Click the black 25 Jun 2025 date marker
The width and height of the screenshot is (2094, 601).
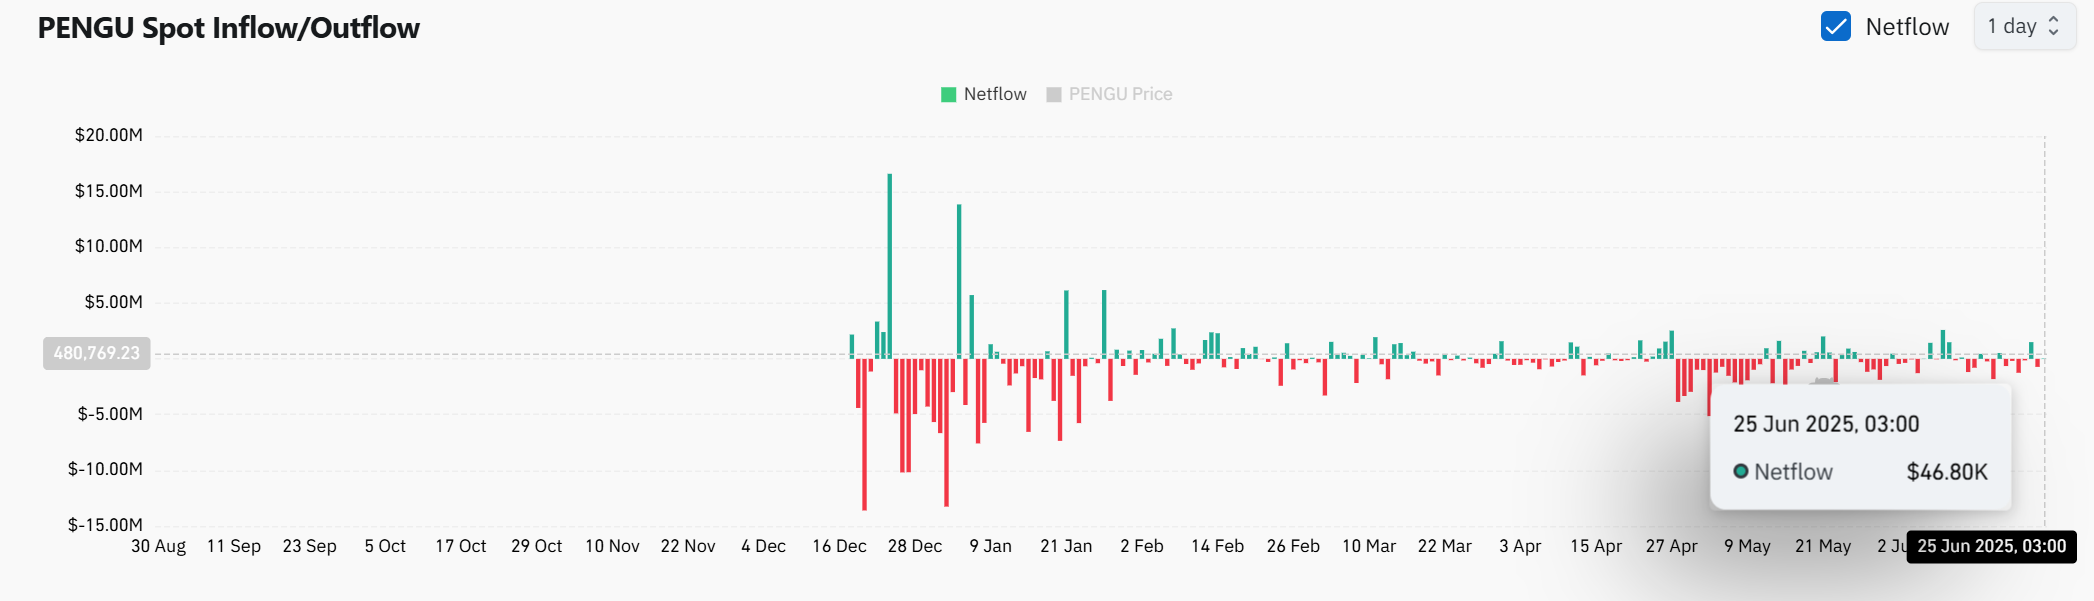pos(1990,547)
